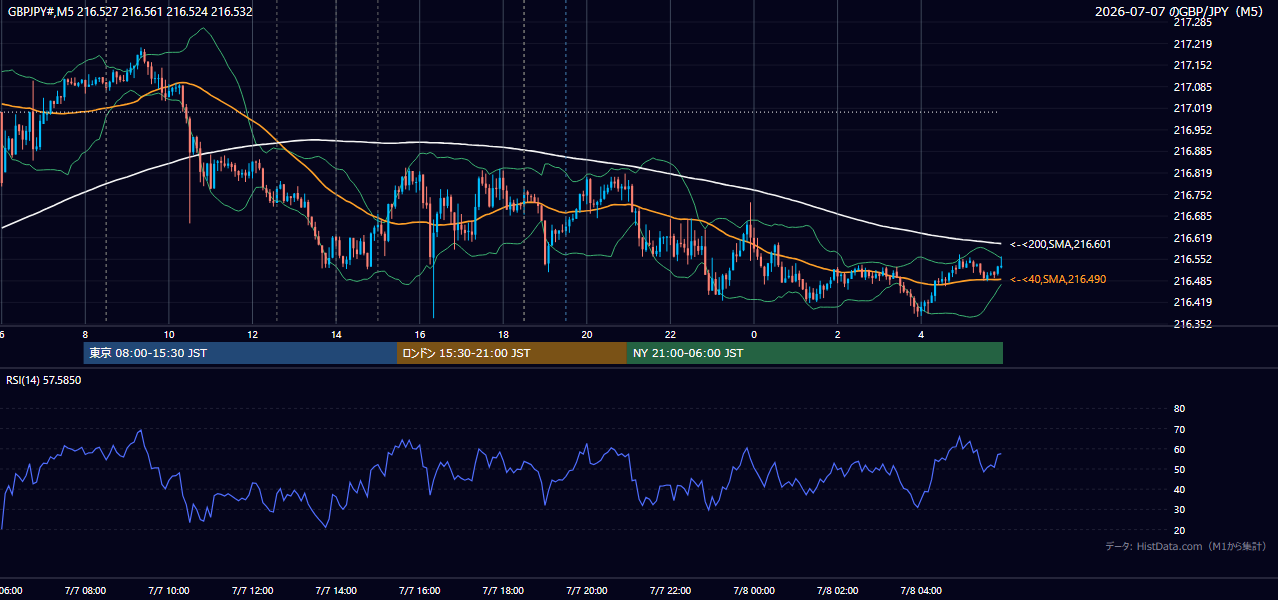Click the 200 SMA 216.601 label
Image resolution: width=1278 pixels, height=600 pixels.
point(1061,244)
